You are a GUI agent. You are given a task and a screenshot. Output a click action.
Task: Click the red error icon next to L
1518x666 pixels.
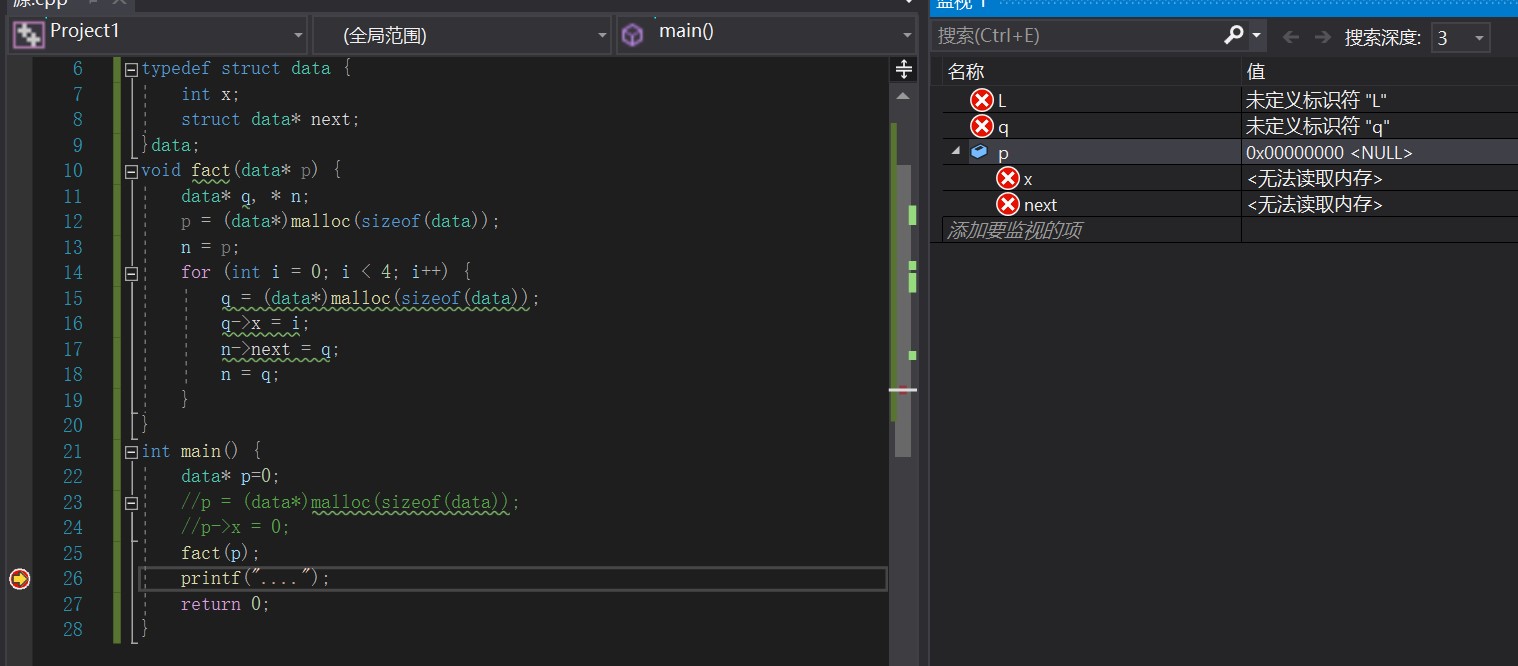[982, 100]
